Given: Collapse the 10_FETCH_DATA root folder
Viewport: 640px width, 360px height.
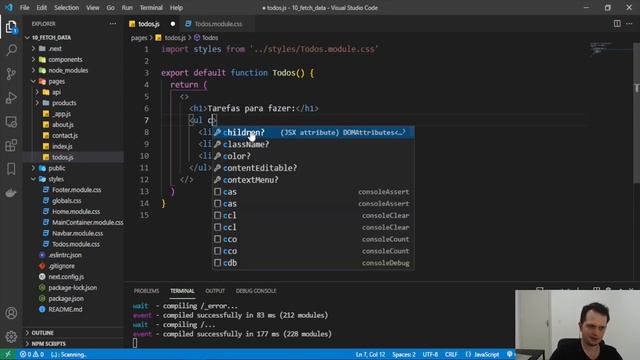Looking at the screenshot, I should pos(73,38).
